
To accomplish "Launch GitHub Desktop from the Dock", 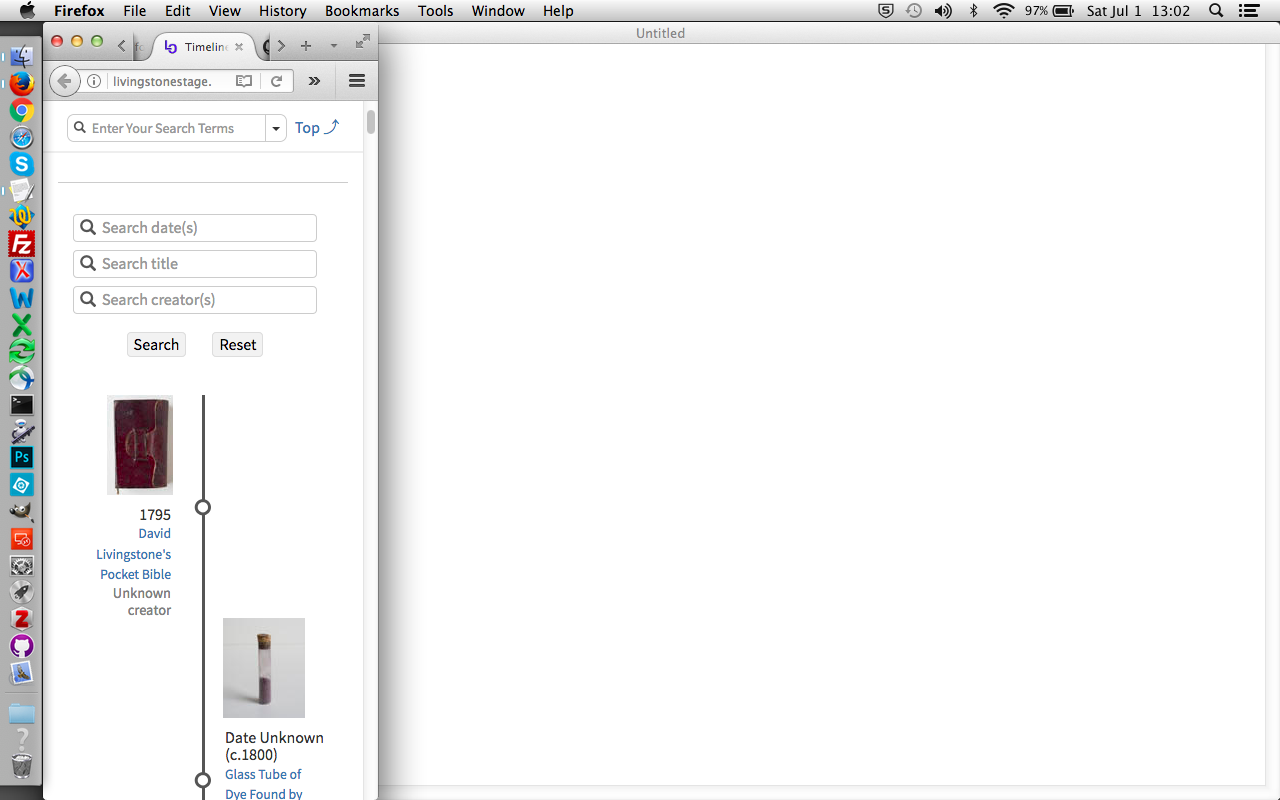I will tap(22, 645).
